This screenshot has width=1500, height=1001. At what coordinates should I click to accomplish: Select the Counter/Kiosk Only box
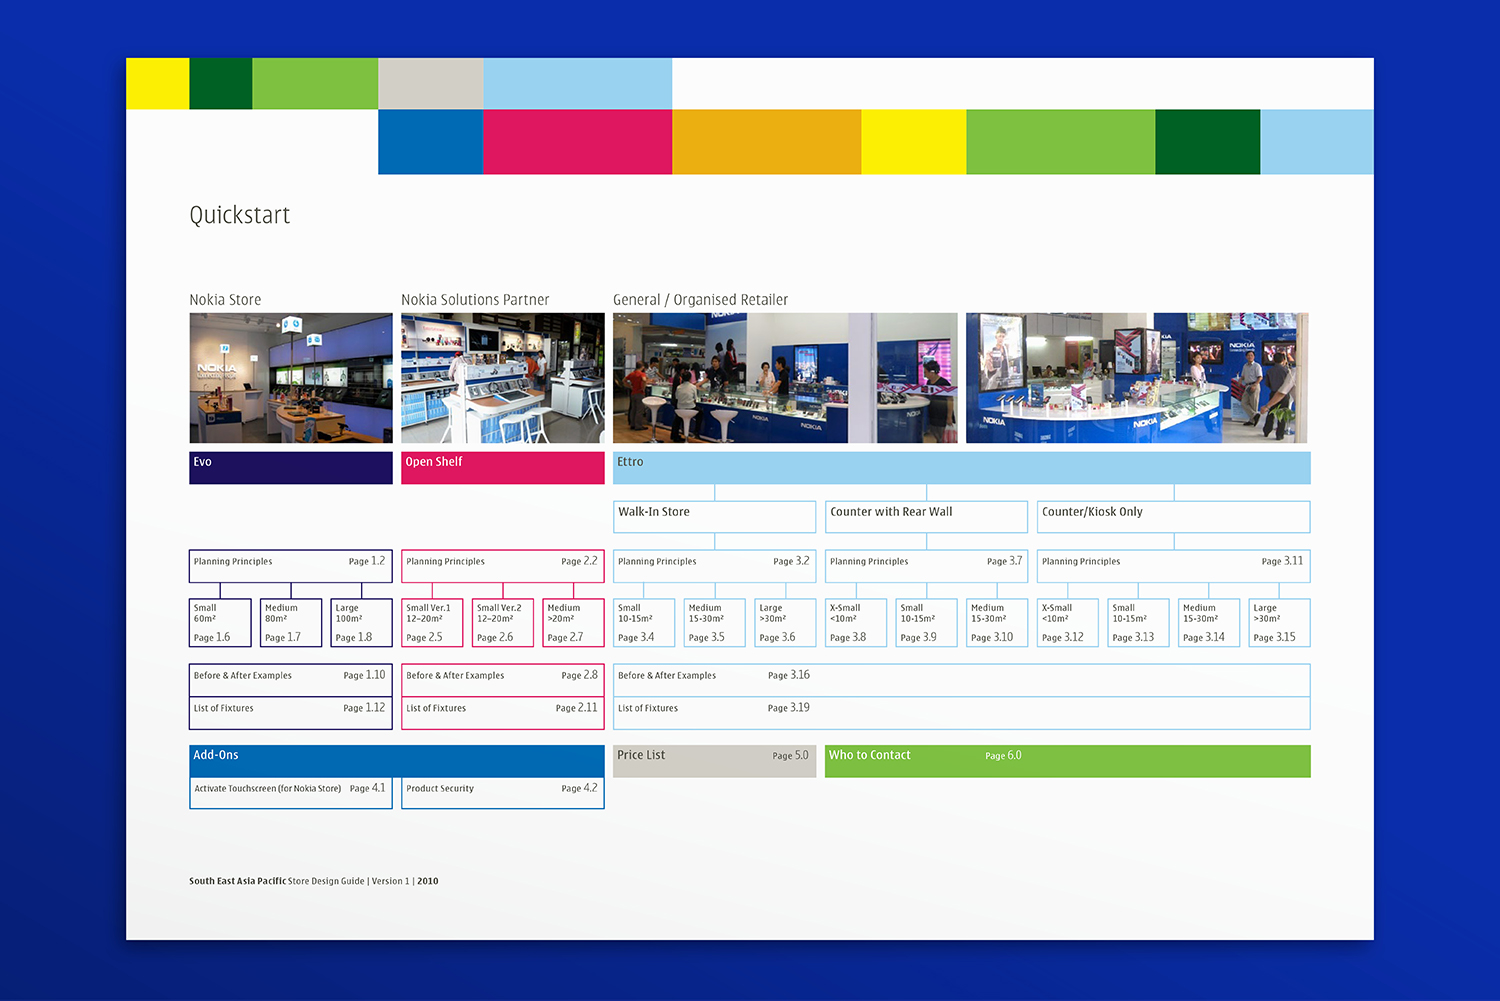(x=1174, y=517)
